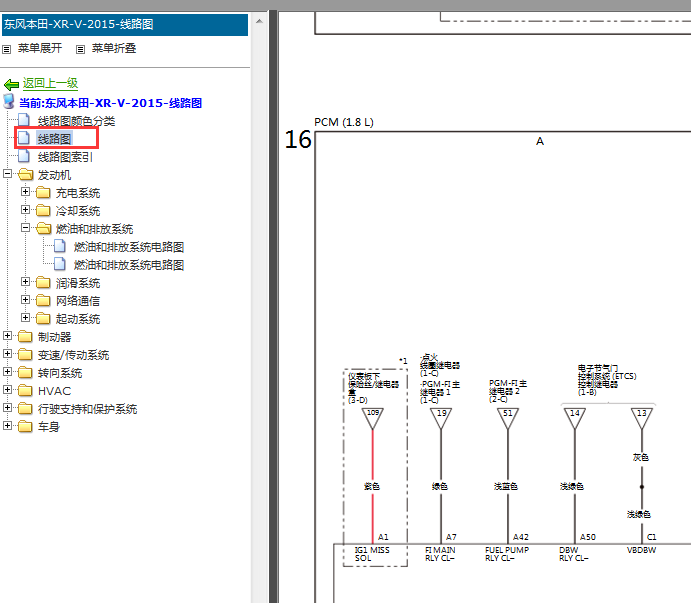Select the 车身 folder label

(48, 427)
